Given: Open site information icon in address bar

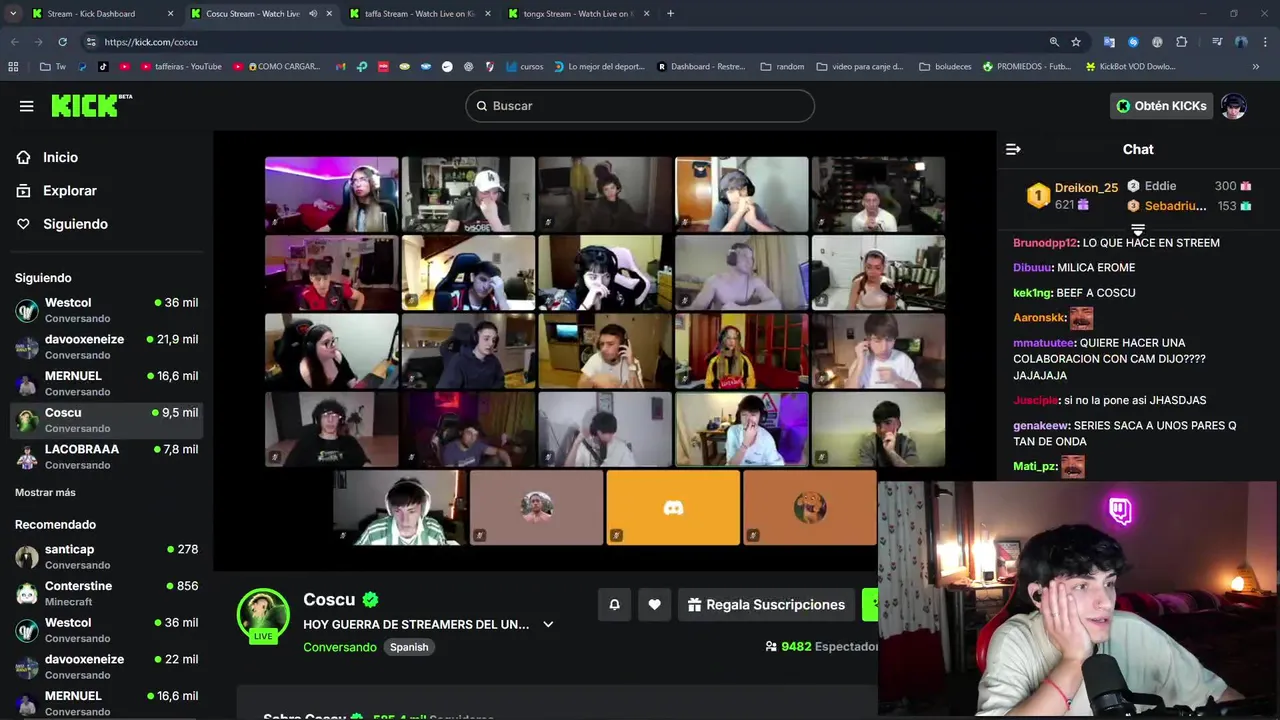Looking at the screenshot, I should pos(91,42).
